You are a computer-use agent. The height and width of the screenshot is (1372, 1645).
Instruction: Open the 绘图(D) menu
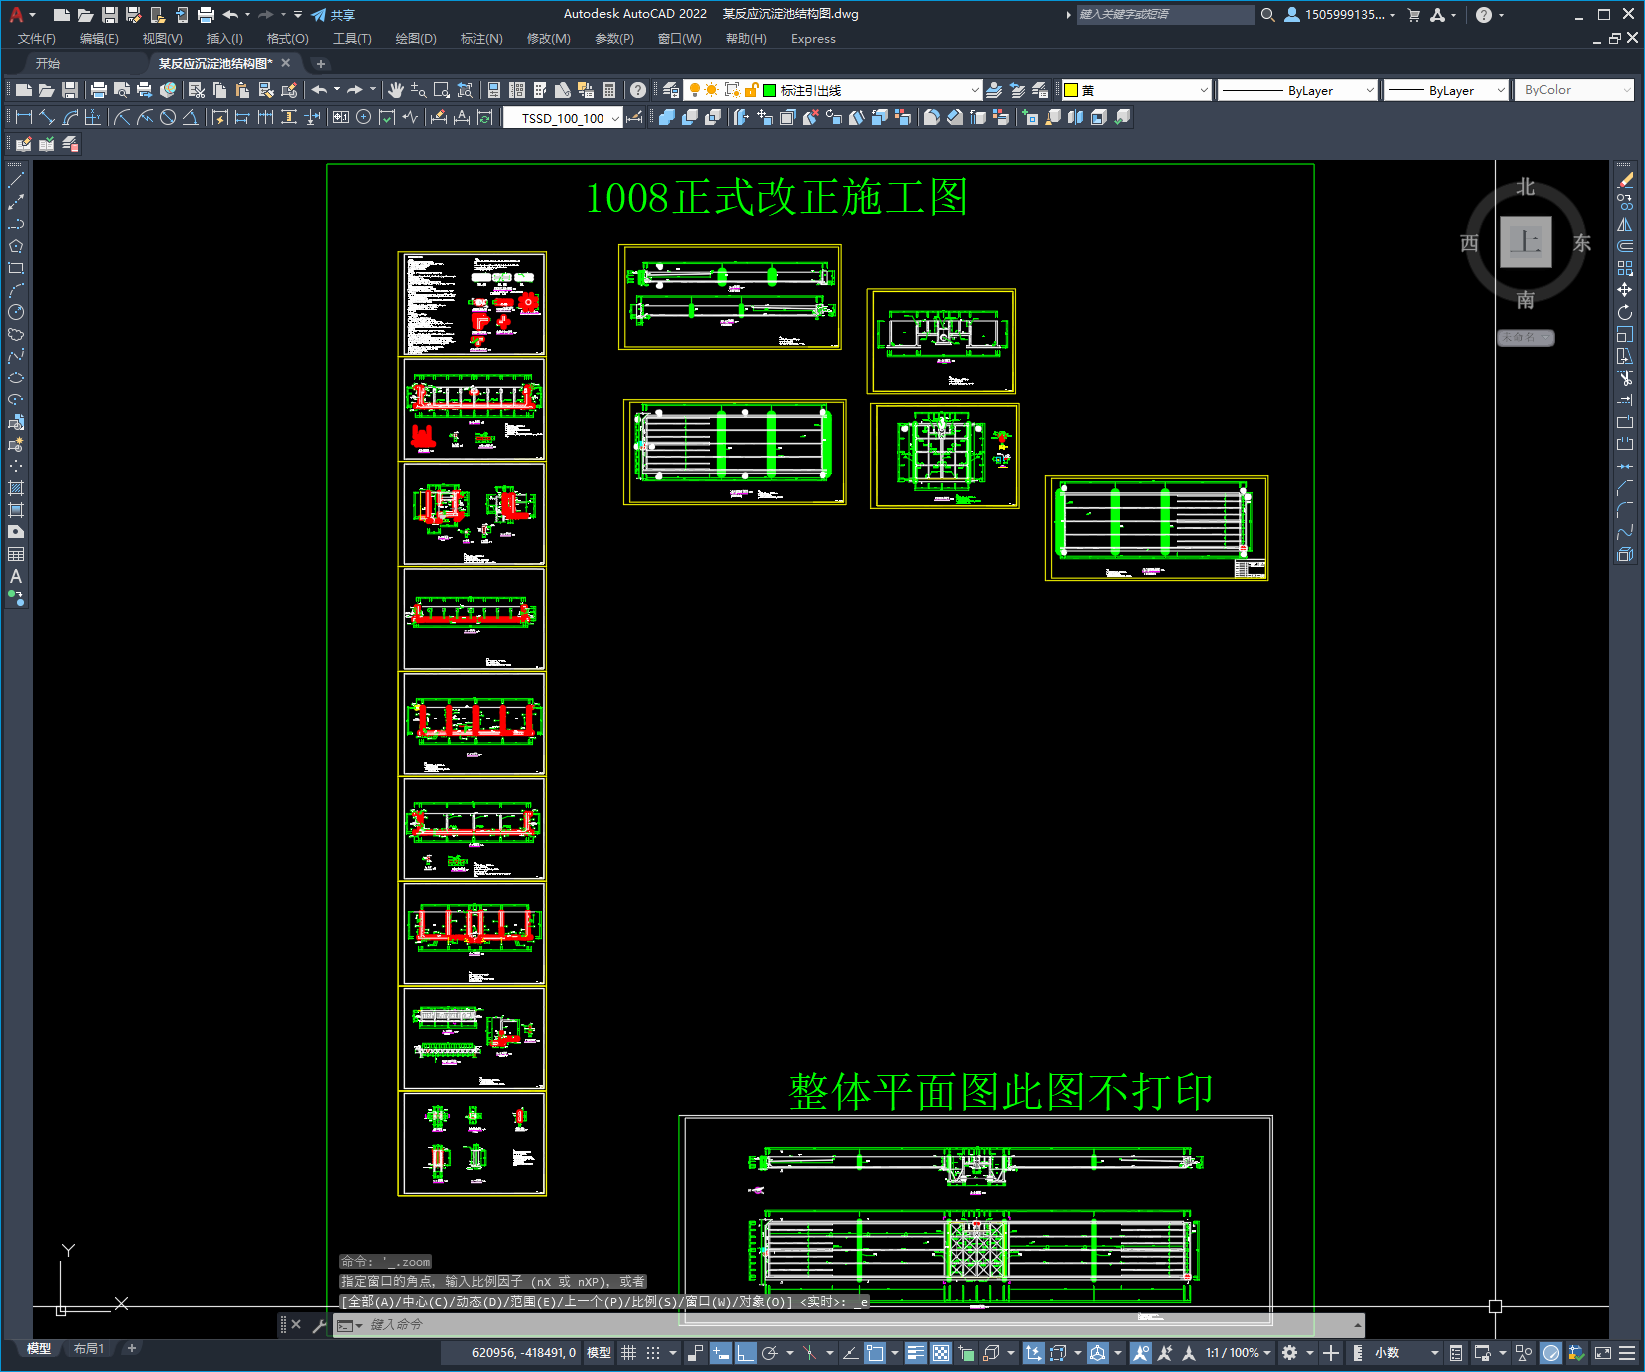coord(416,39)
